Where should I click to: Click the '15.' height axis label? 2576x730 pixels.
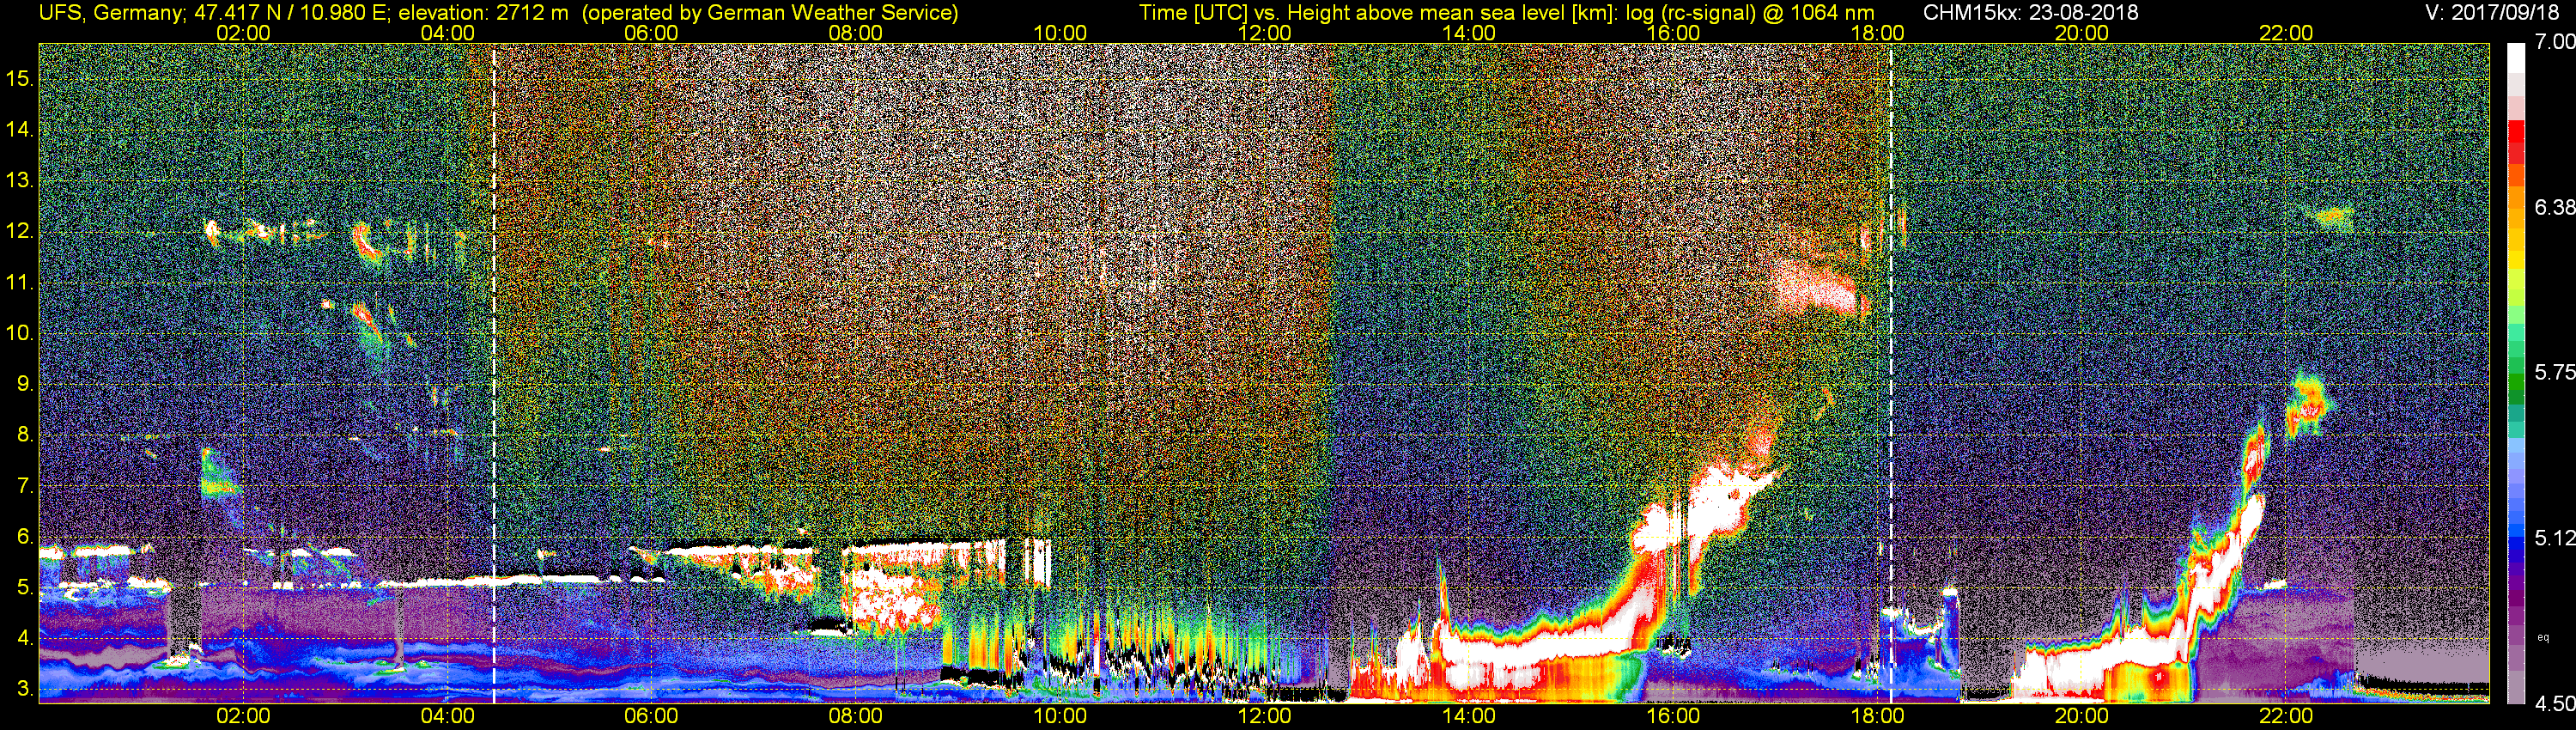coord(20,79)
